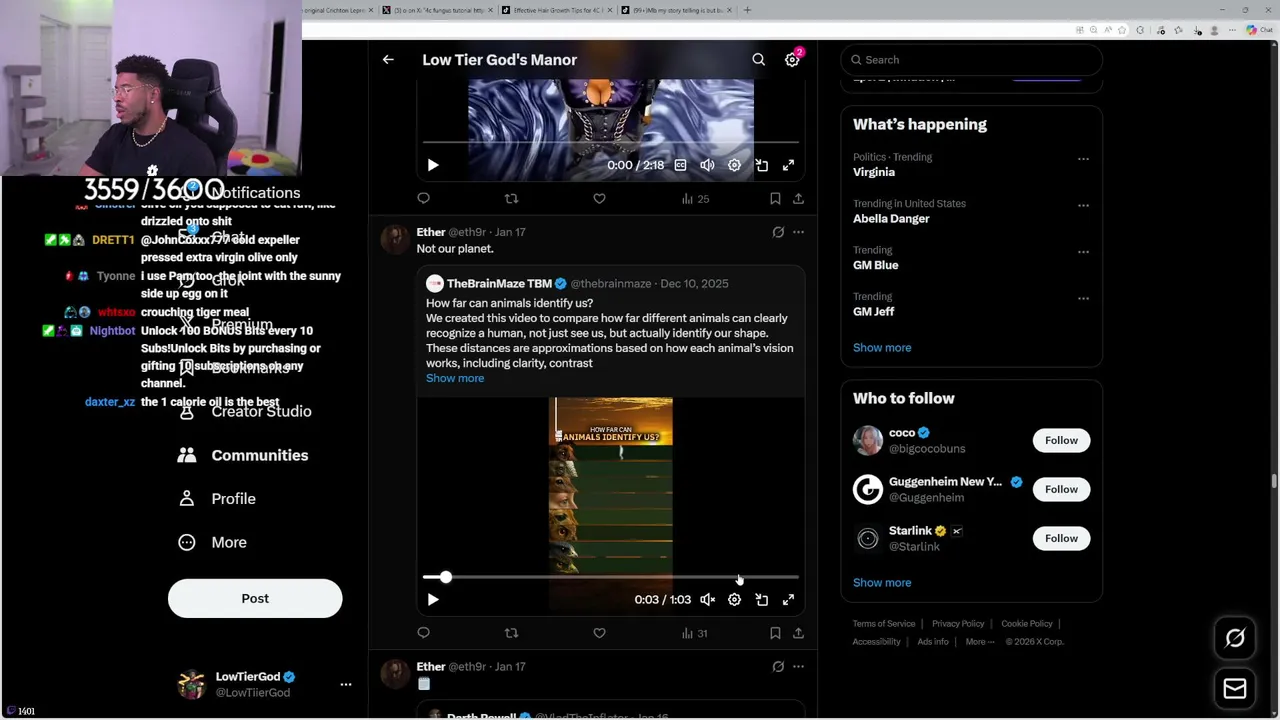Open Creator Studio in left navigation

pyautogui.click(x=245, y=412)
